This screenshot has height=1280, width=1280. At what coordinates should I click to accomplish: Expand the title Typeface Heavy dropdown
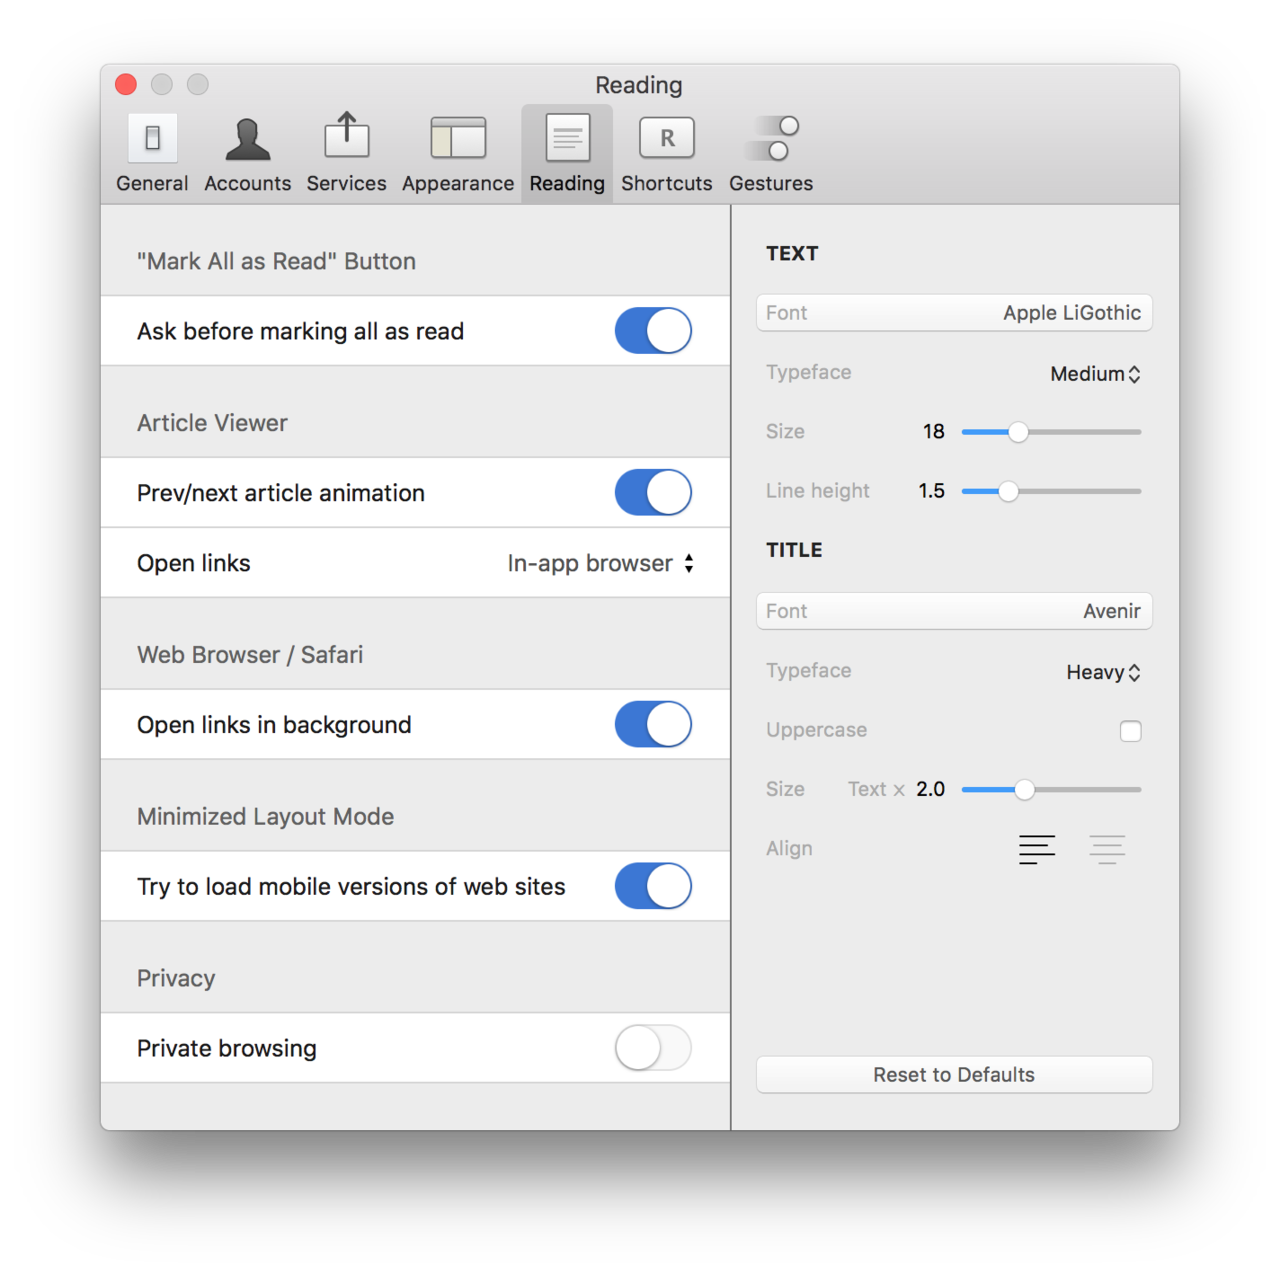(x=1103, y=673)
